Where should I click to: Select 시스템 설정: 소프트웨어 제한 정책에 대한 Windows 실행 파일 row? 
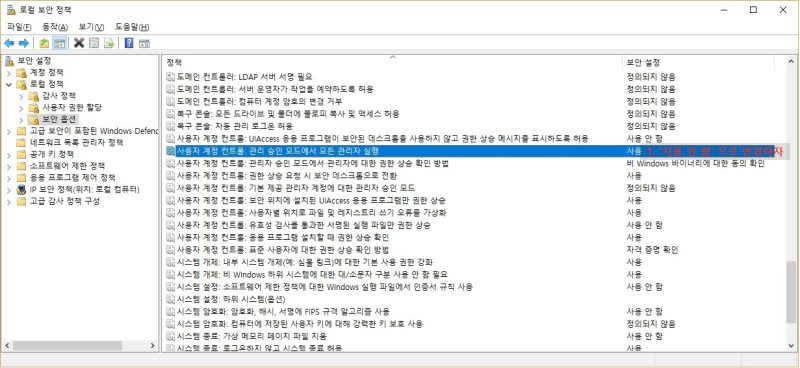click(324, 287)
